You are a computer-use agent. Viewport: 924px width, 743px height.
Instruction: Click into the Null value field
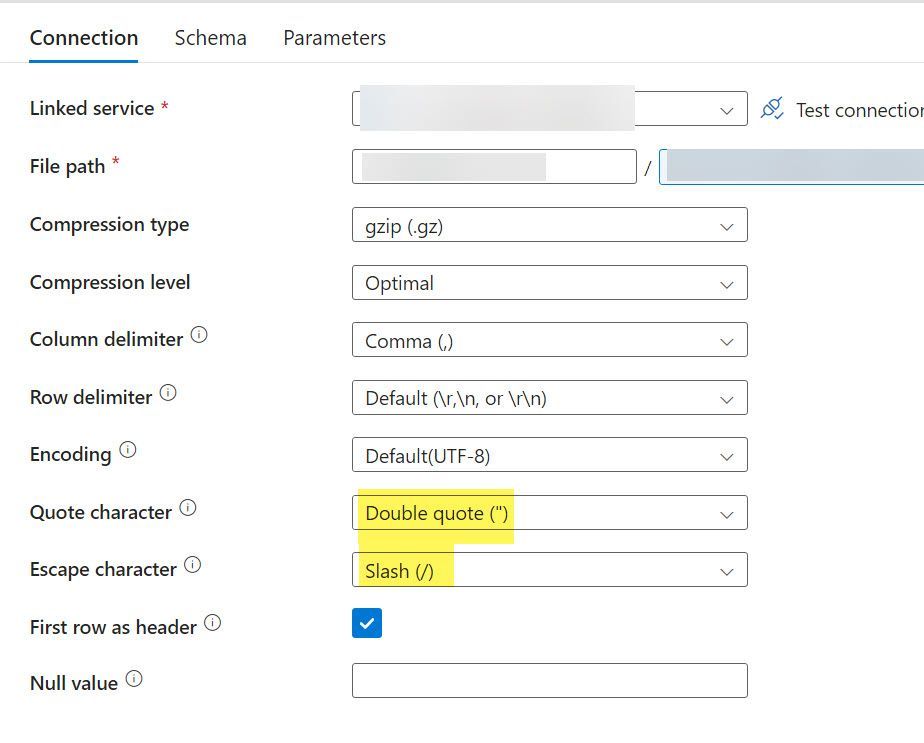[549, 681]
